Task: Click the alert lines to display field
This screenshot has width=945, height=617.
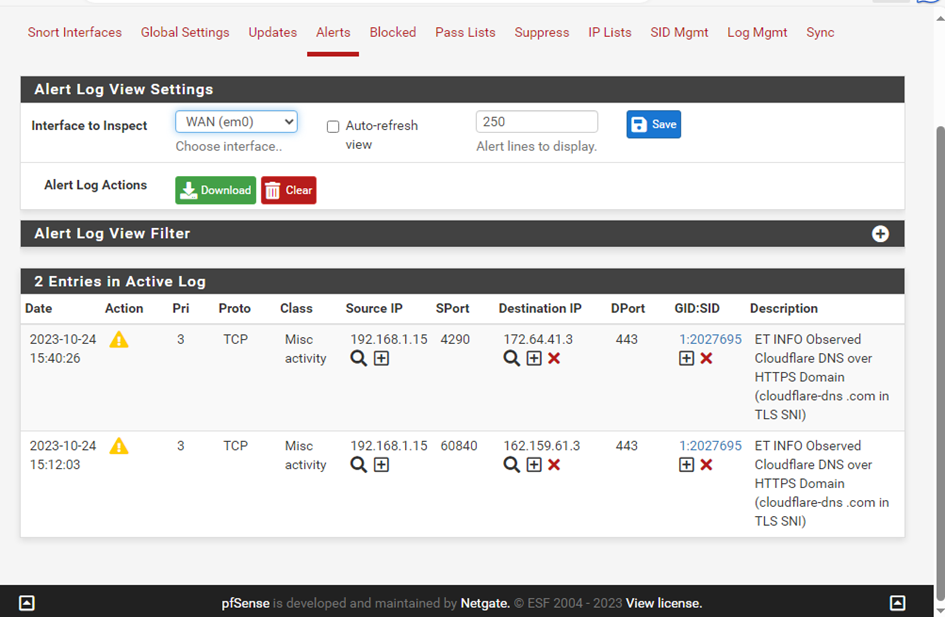Action: (536, 121)
